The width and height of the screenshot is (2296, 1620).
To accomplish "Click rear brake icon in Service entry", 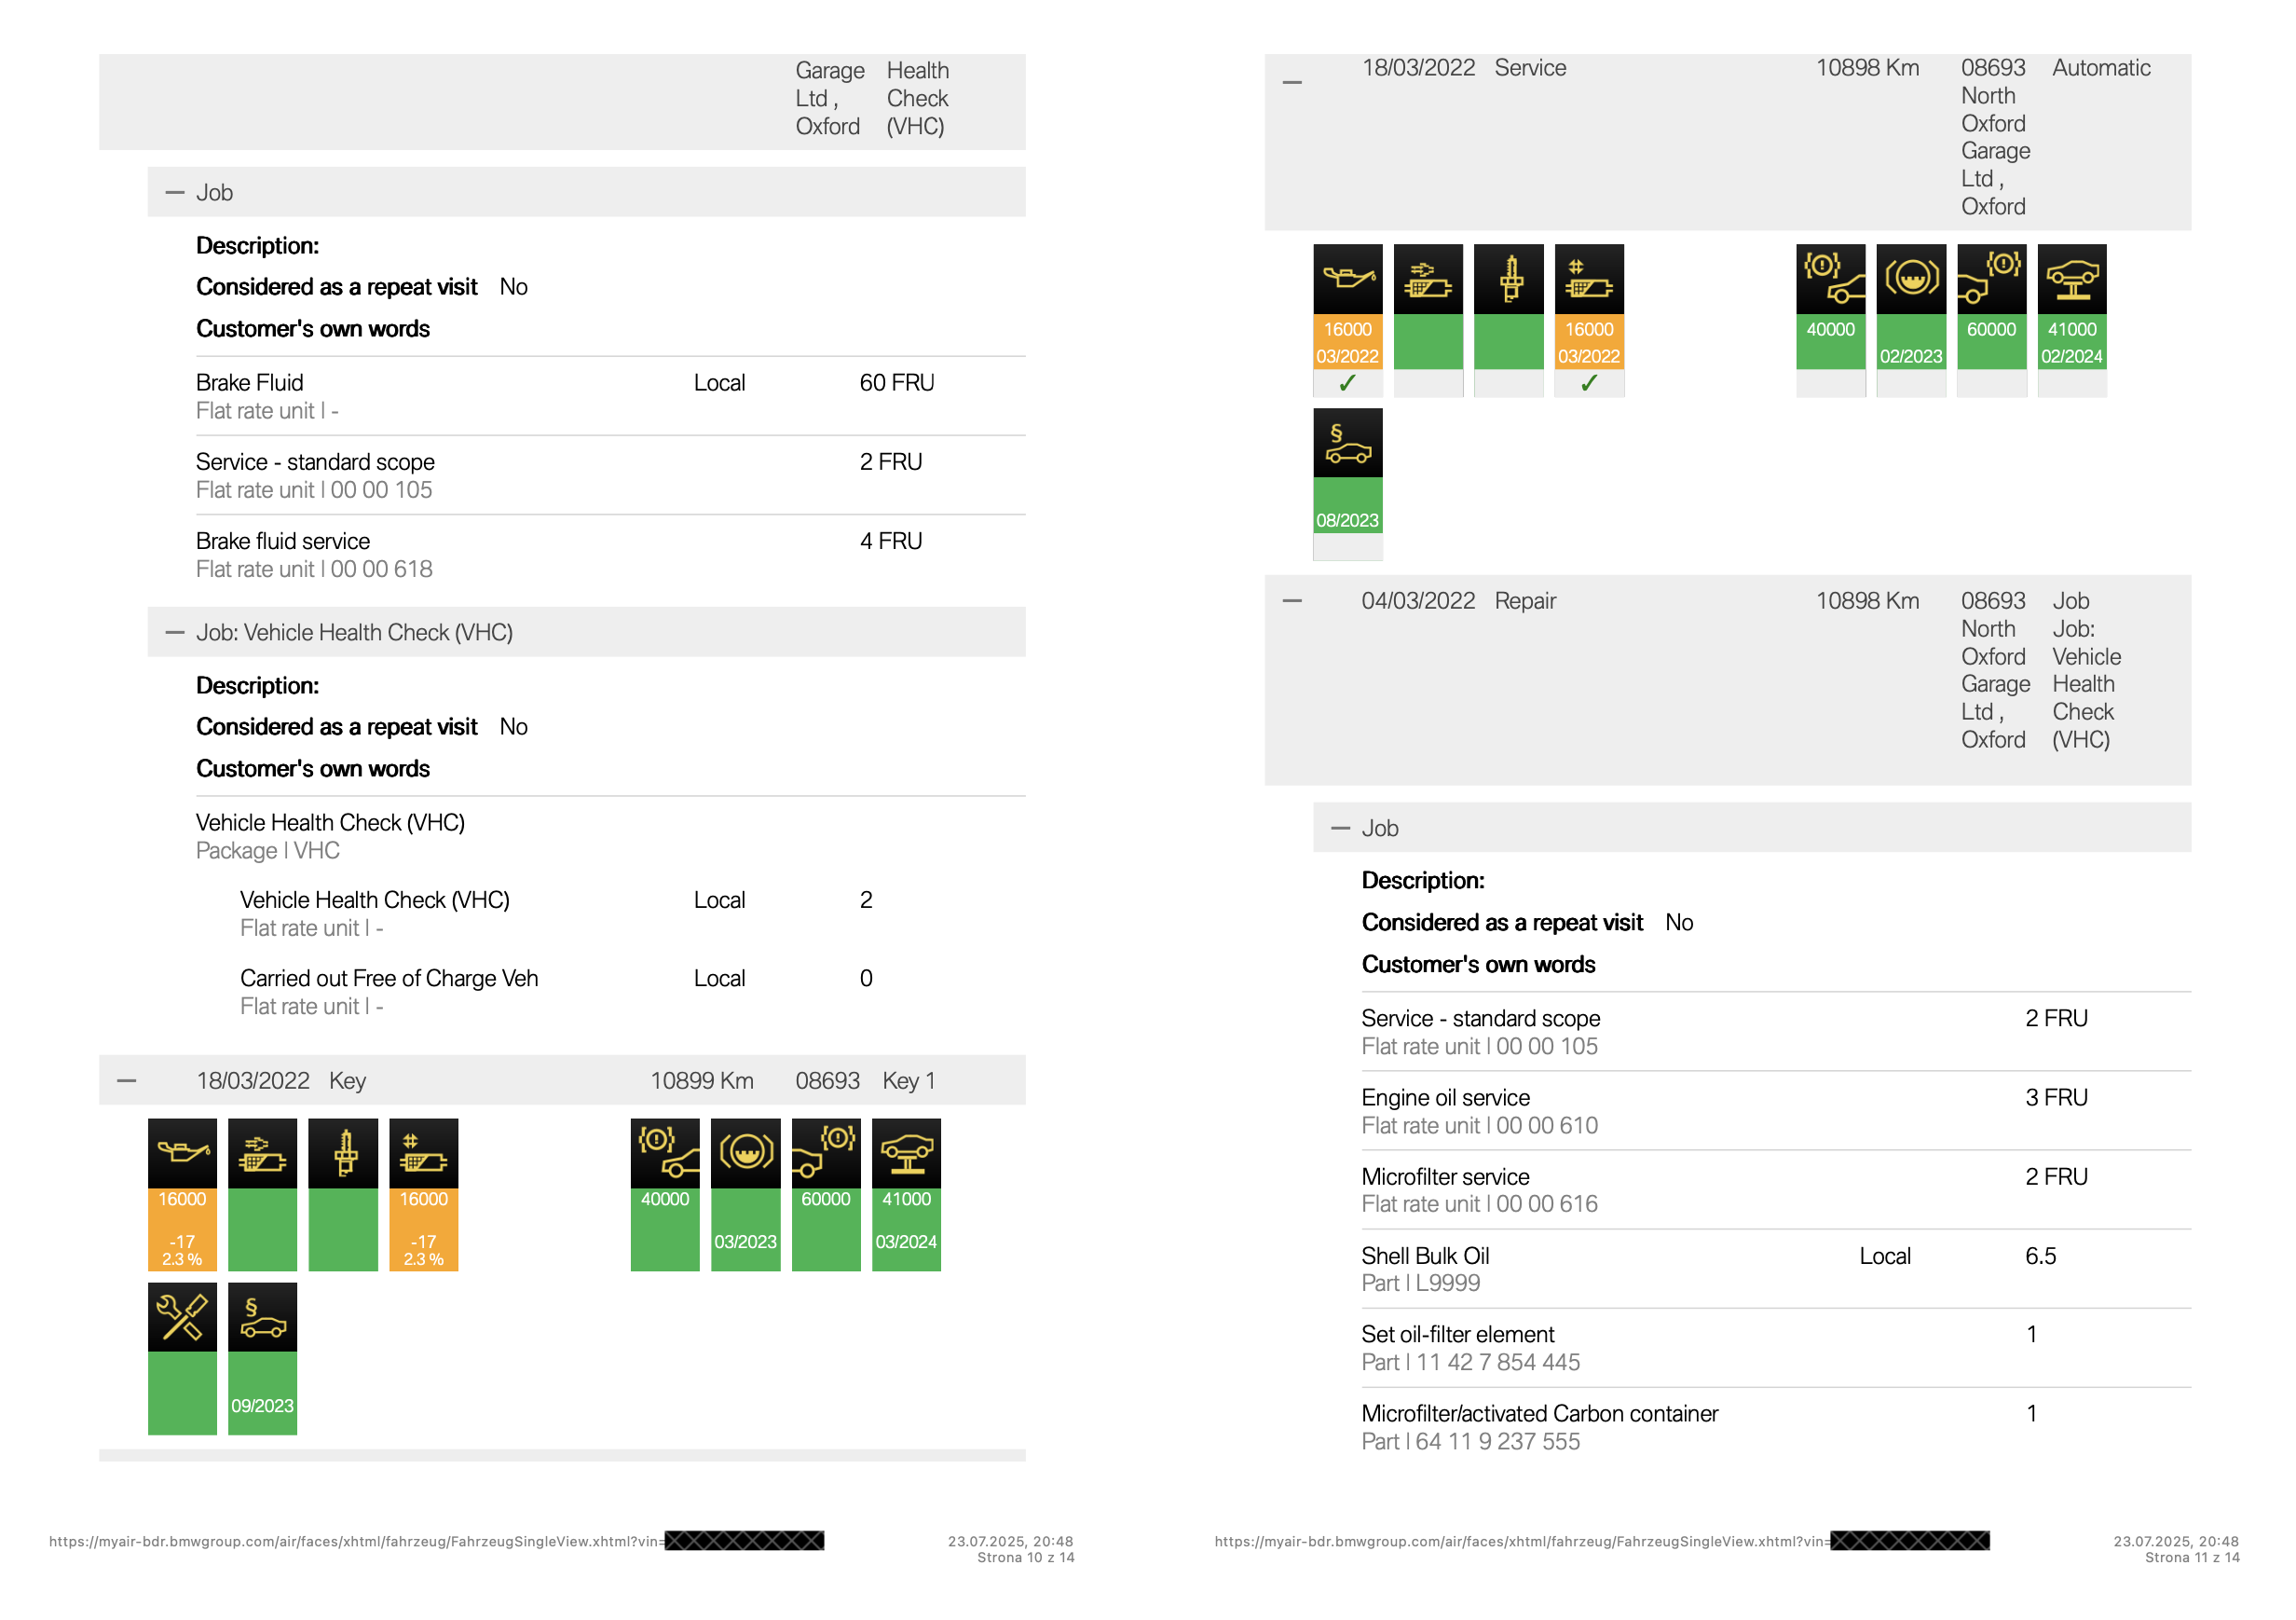I will [1991, 278].
